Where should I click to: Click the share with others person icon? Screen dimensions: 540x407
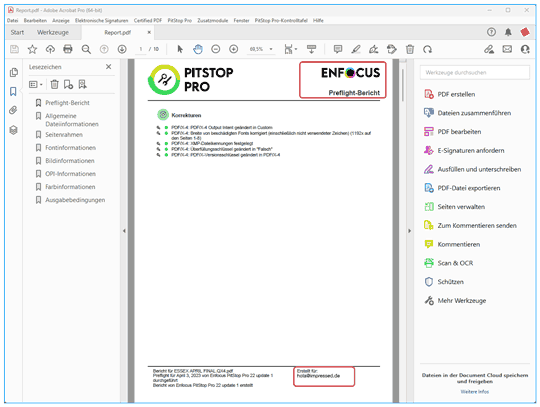click(x=525, y=49)
